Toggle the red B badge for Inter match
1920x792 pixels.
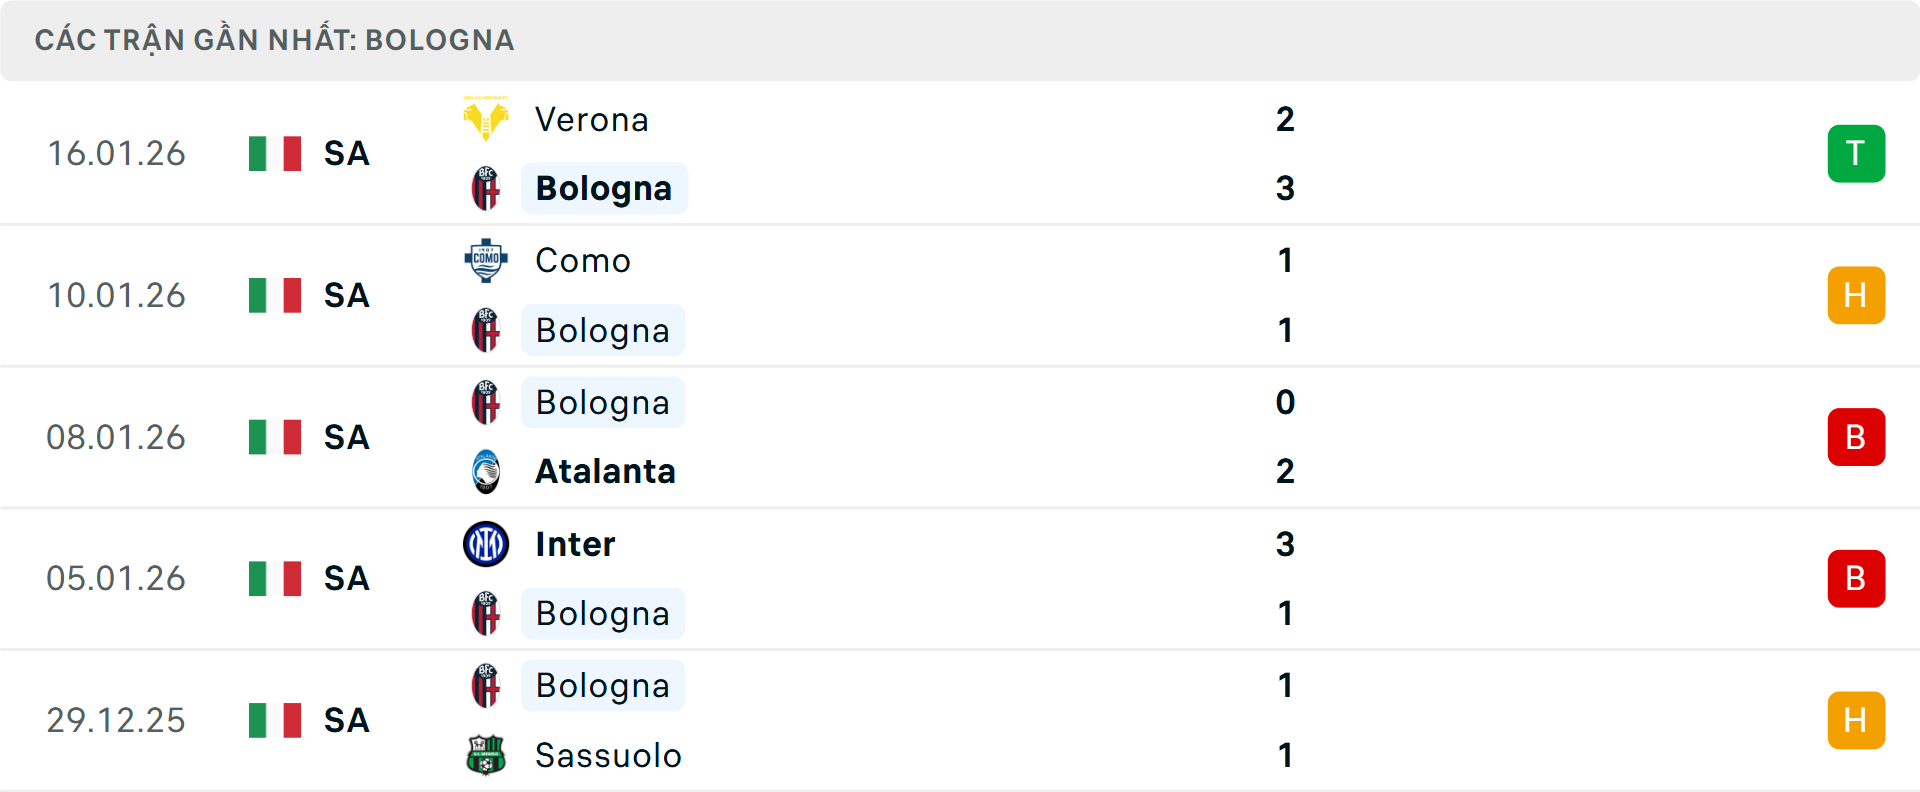pos(1856,578)
